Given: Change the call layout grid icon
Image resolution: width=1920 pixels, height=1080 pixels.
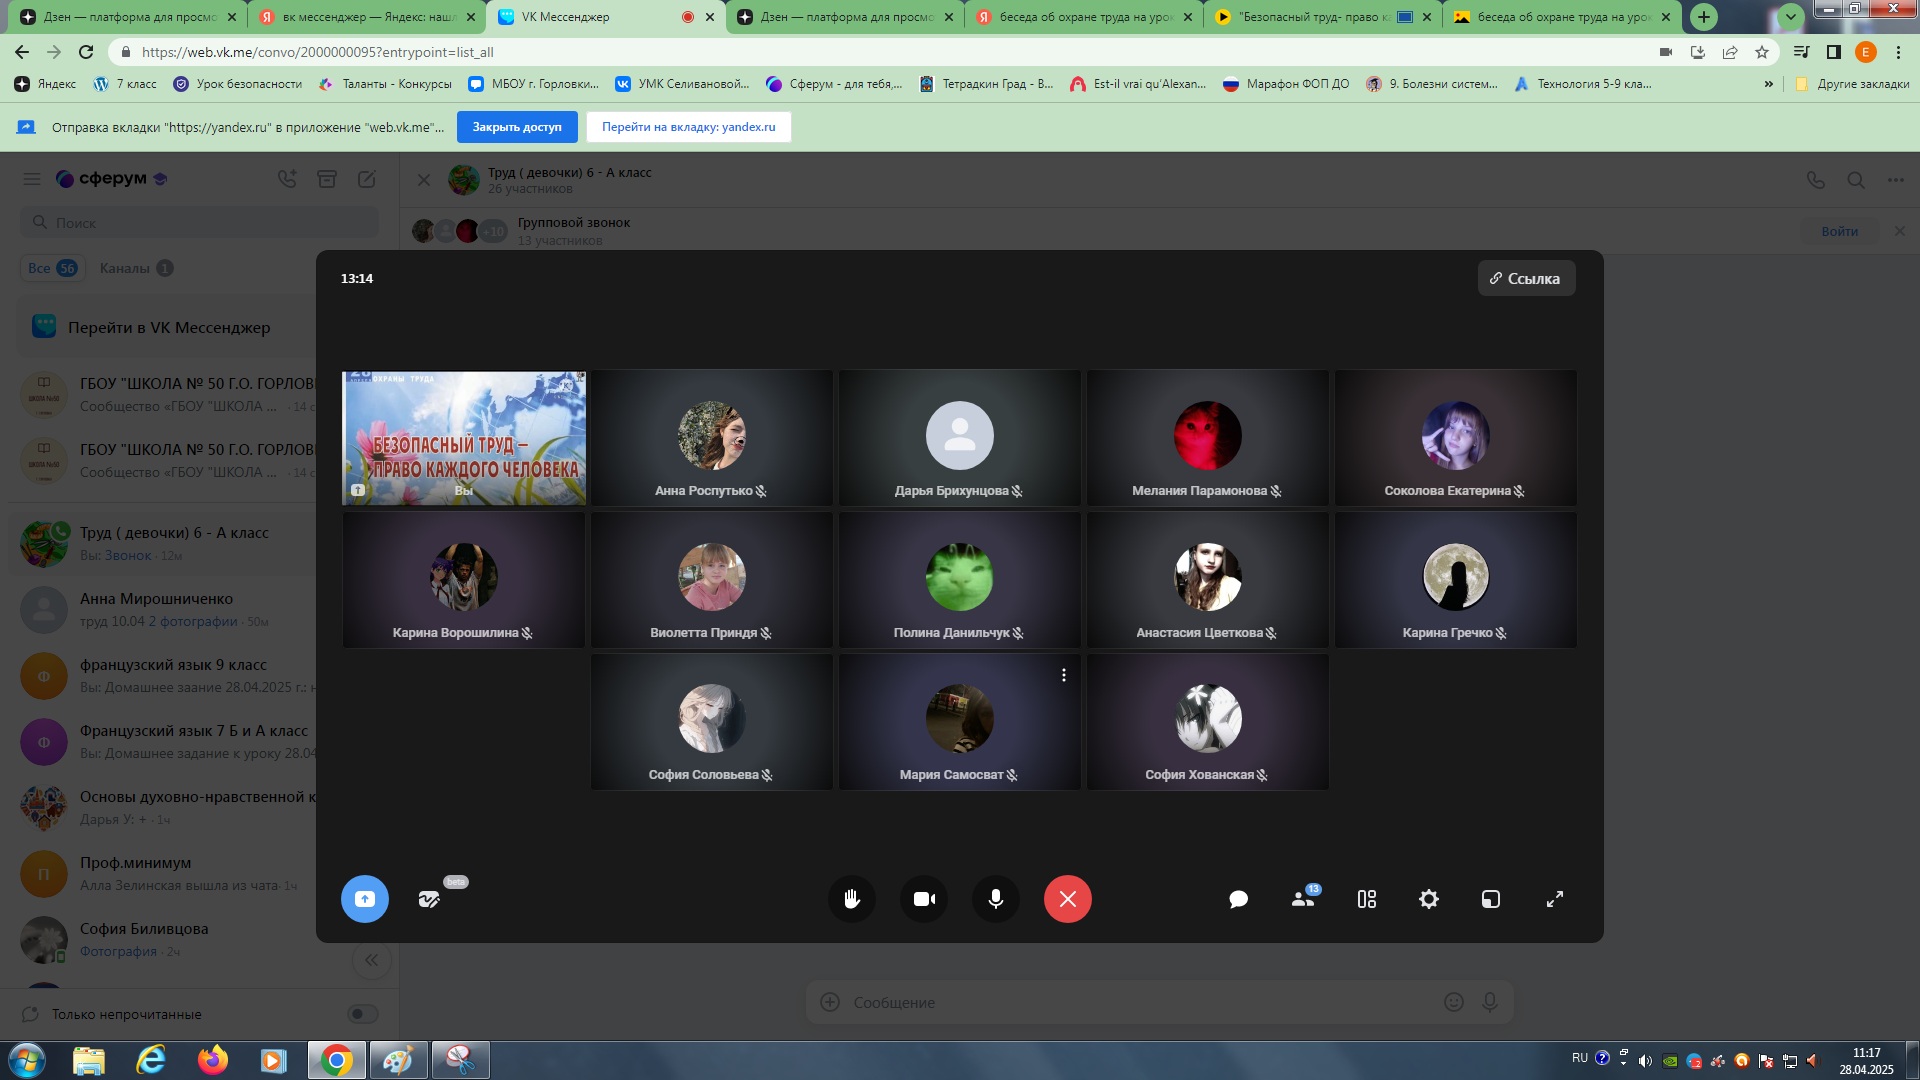Looking at the screenshot, I should coord(1367,899).
